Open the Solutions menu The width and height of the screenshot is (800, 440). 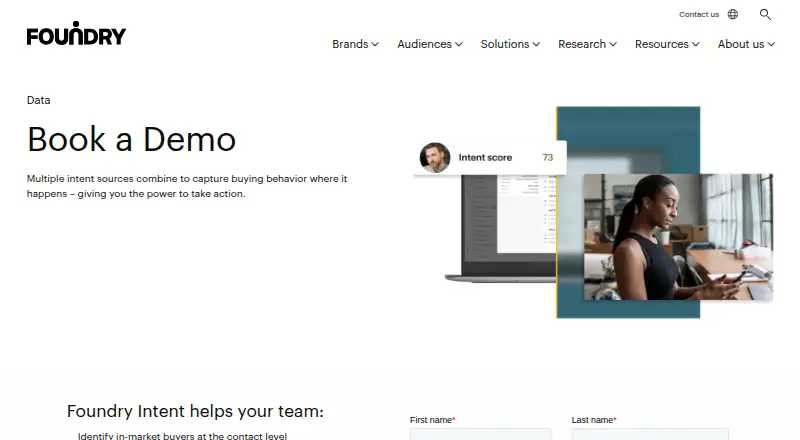point(510,44)
